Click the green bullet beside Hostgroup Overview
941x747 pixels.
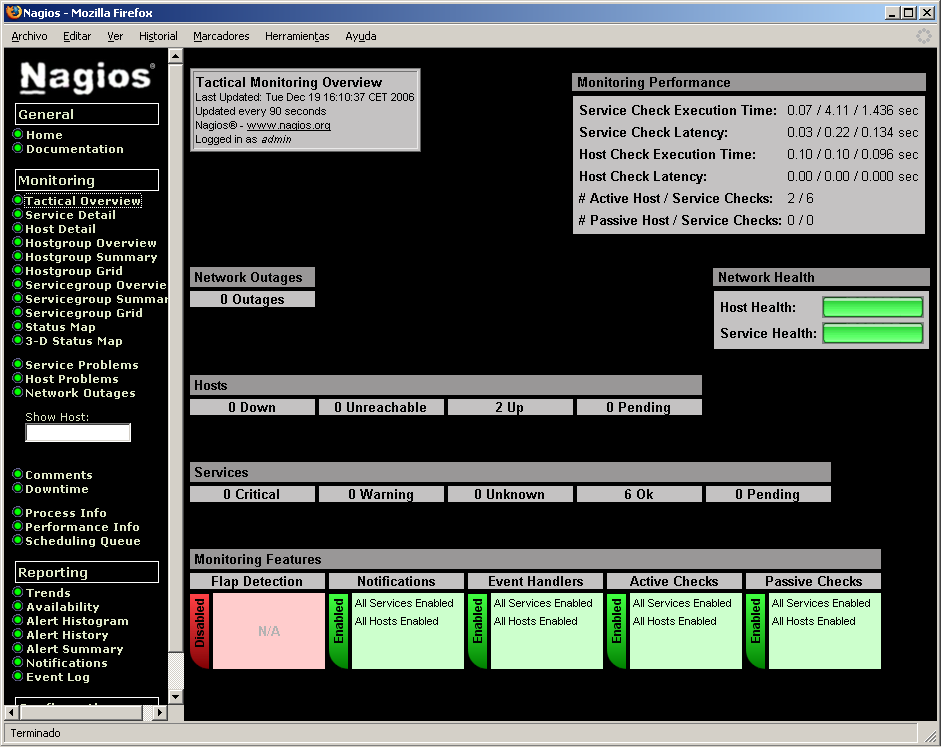pyautogui.click(x=18, y=242)
